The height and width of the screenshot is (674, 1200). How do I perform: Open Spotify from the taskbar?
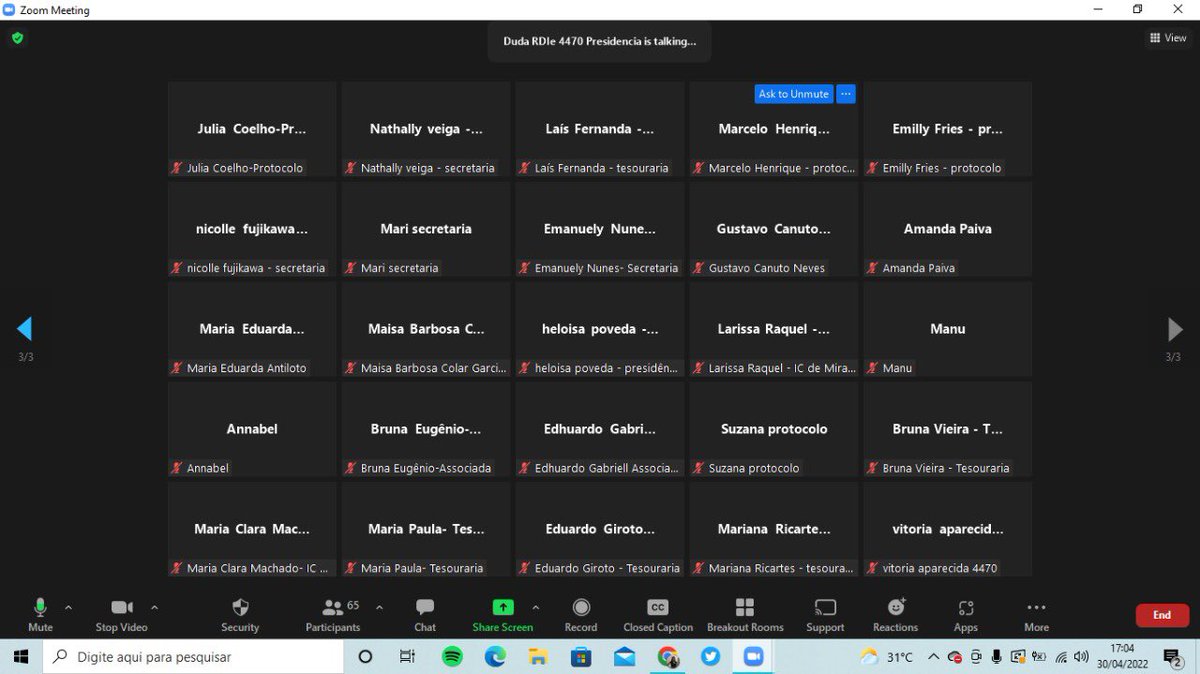click(x=452, y=657)
